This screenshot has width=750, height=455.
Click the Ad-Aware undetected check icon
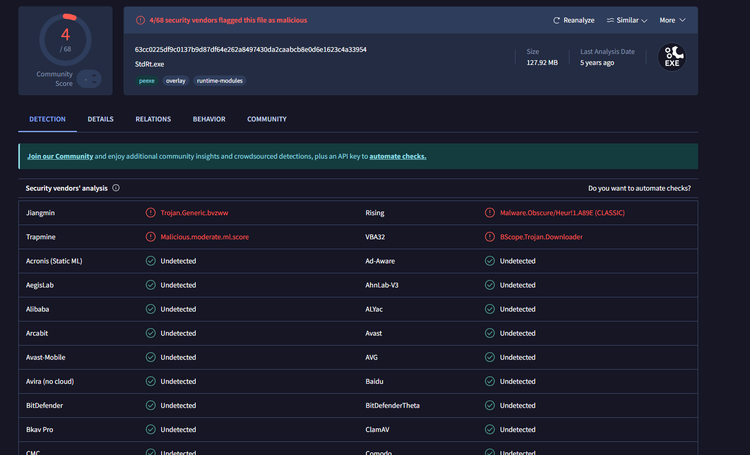point(490,261)
